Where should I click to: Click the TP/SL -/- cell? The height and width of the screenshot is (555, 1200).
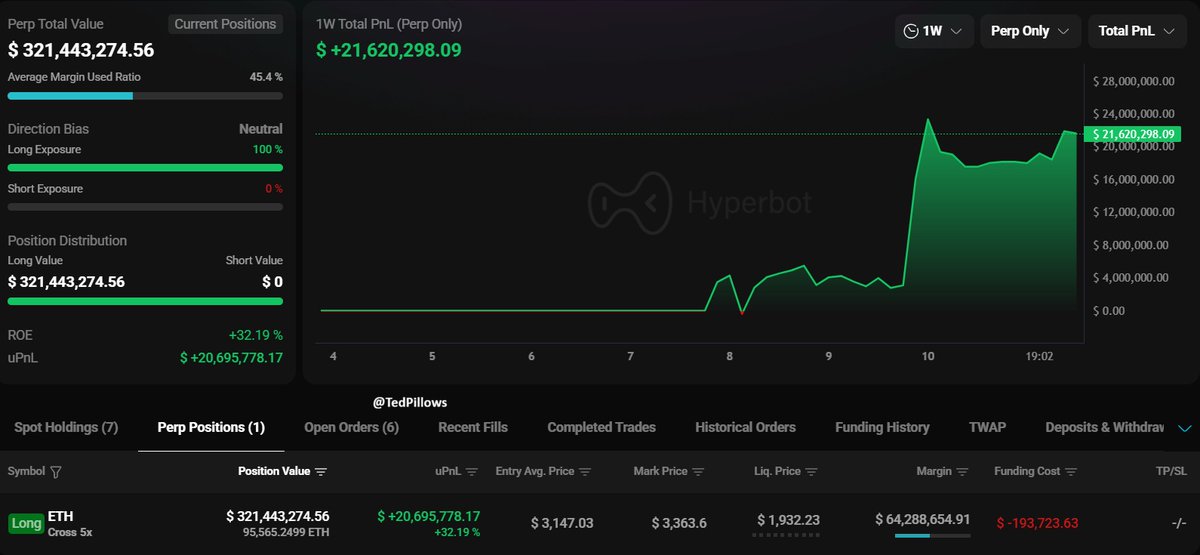(x=1180, y=523)
